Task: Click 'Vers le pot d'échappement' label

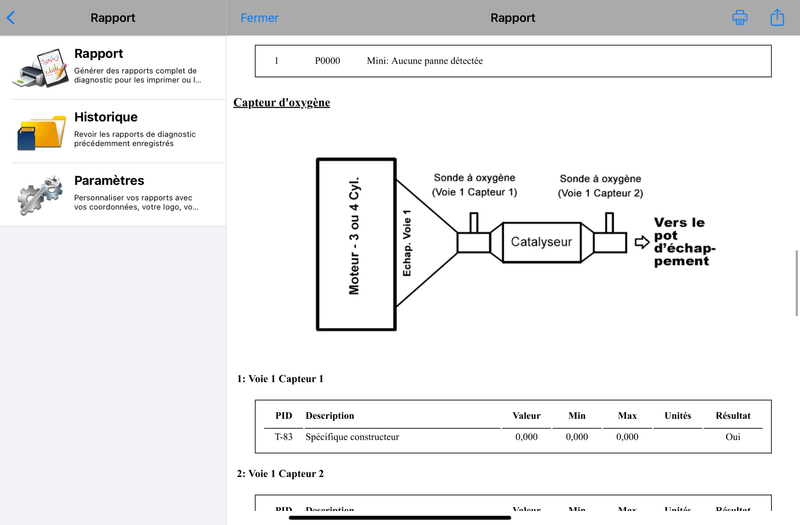Action: pos(685,242)
